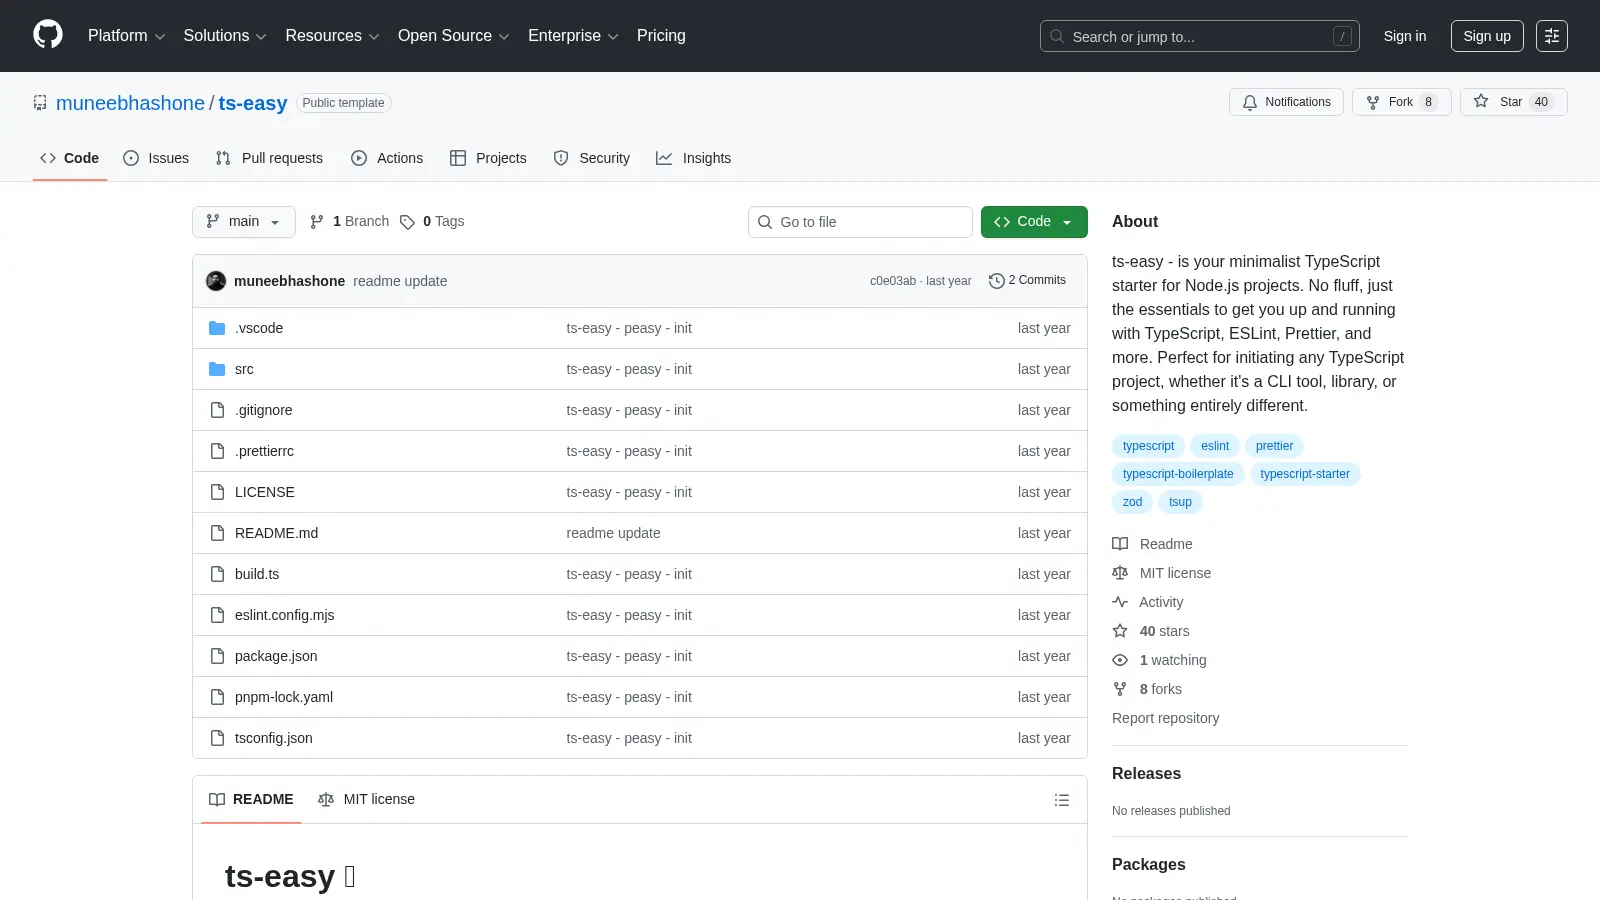Image resolution: width=1600 pixels, height=900 pixels.
Task: Focus the Go to file input
Action: (x=860, y=222)
